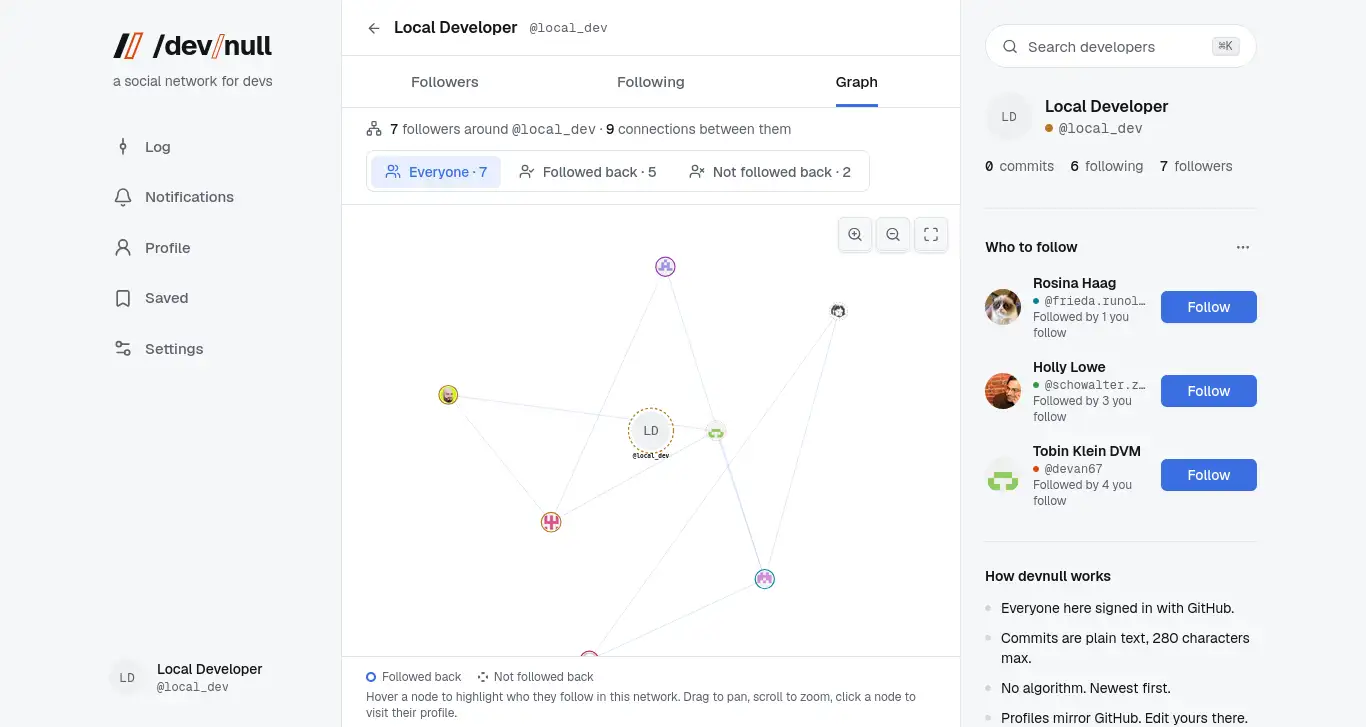Zoom out of the follower graph
Image resolution: width=1366 pixels, height=727 pixels.
893,235
